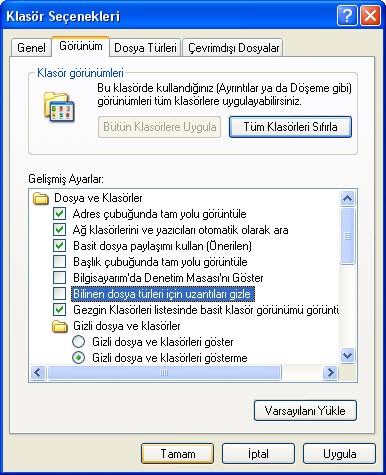Click the list scroll down arrow

[348, 356]
